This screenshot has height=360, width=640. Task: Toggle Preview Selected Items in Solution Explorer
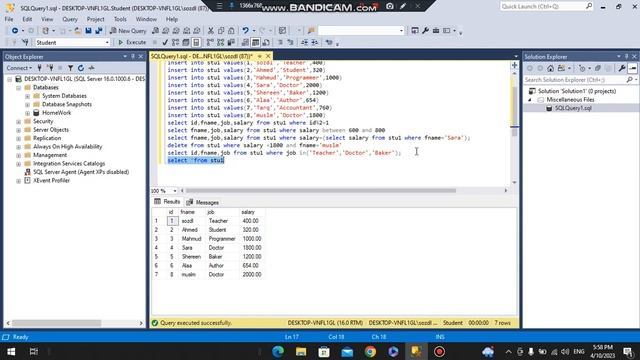coord(632,68)
